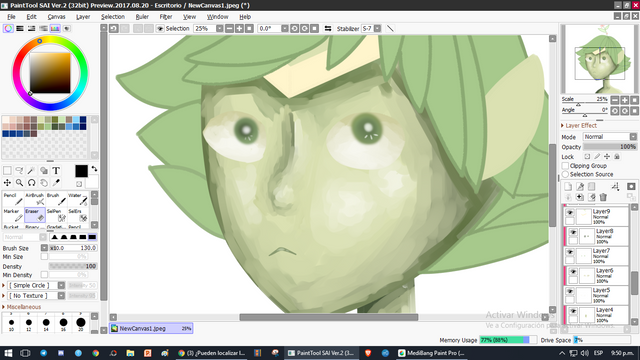This screenshot has width=640, height=360.
Task: Open the Layer menu
Action: [83, 17]
